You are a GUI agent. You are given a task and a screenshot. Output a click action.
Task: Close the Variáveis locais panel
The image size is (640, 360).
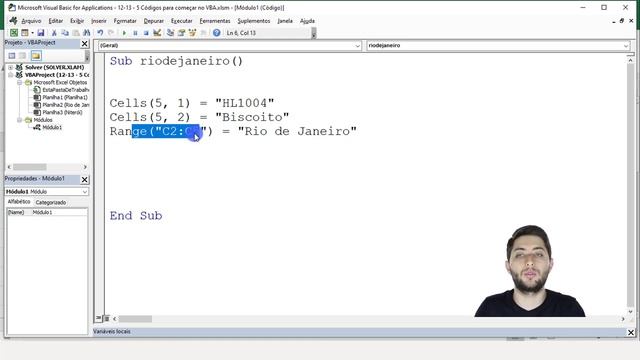click(x=631, y=332)
